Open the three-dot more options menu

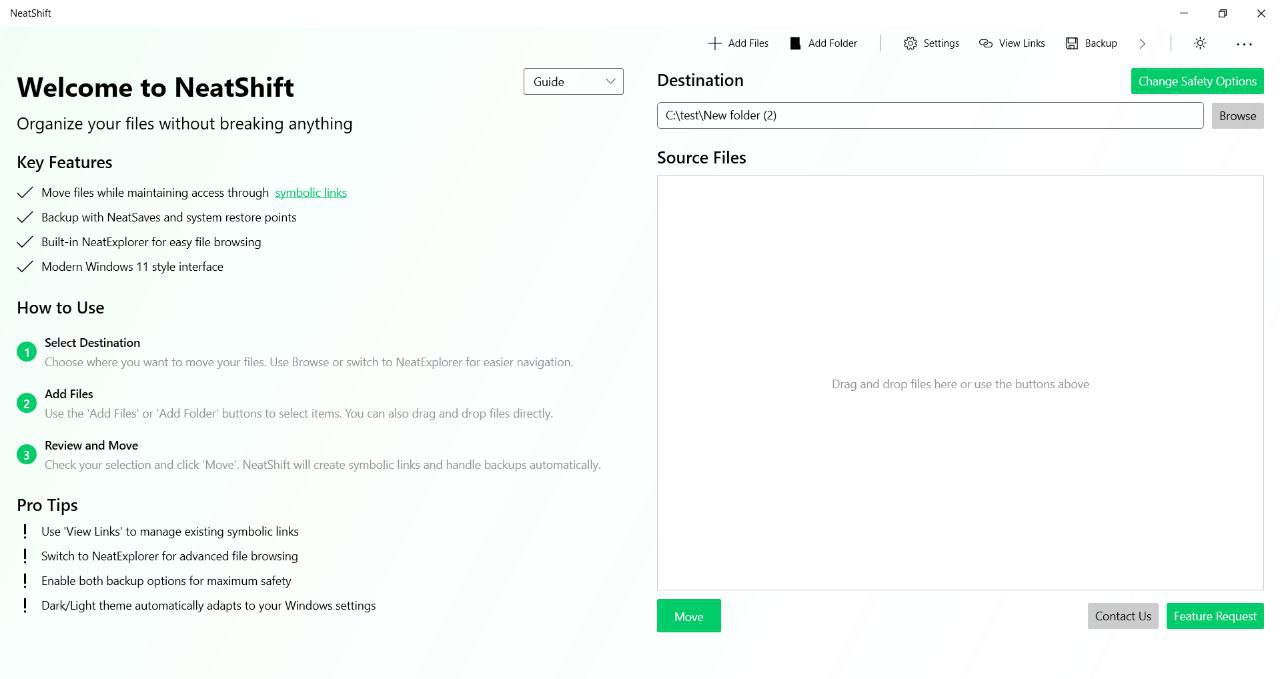click(1244, 44)
